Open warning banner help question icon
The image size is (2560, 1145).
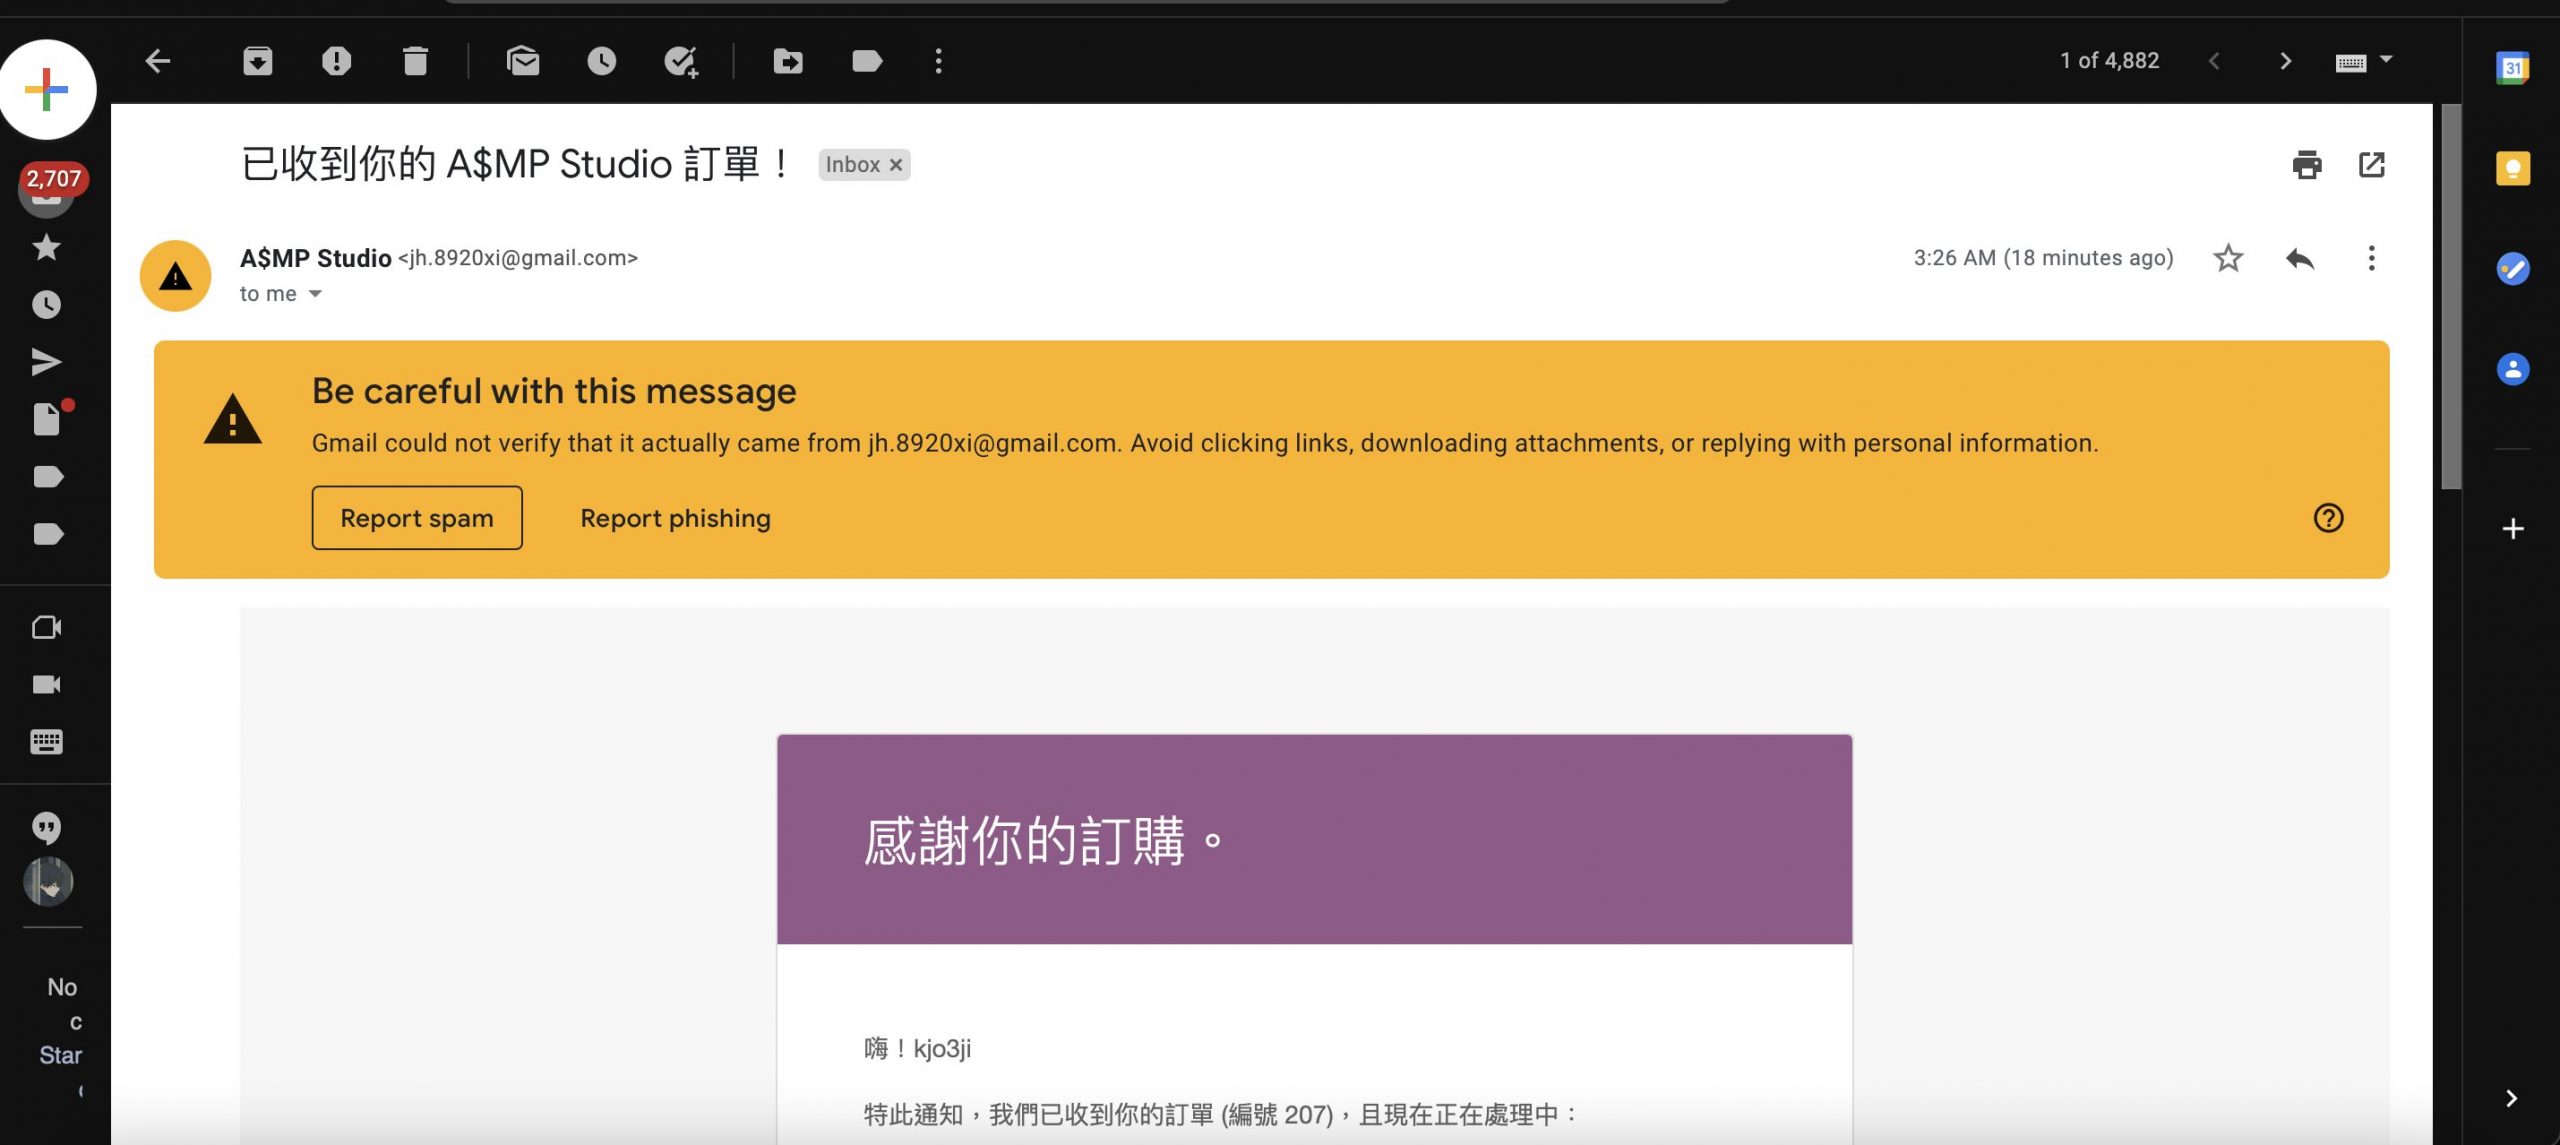(x=2328, y=518)
